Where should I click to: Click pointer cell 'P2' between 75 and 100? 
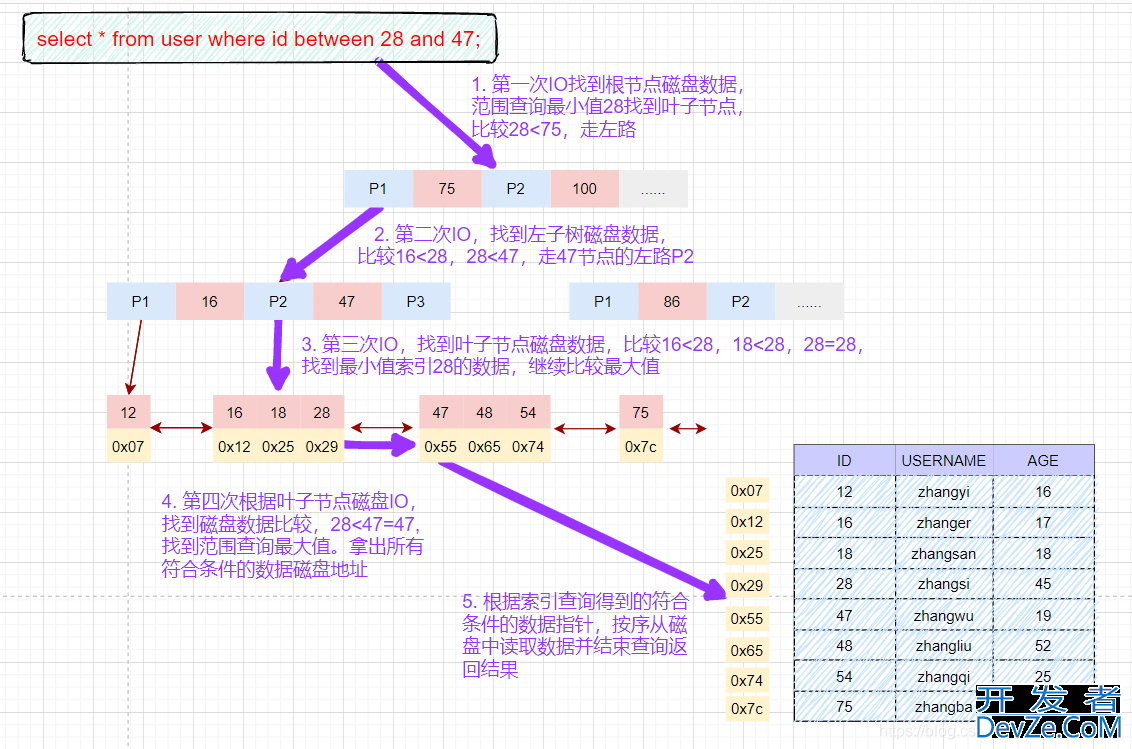[515, 189]
